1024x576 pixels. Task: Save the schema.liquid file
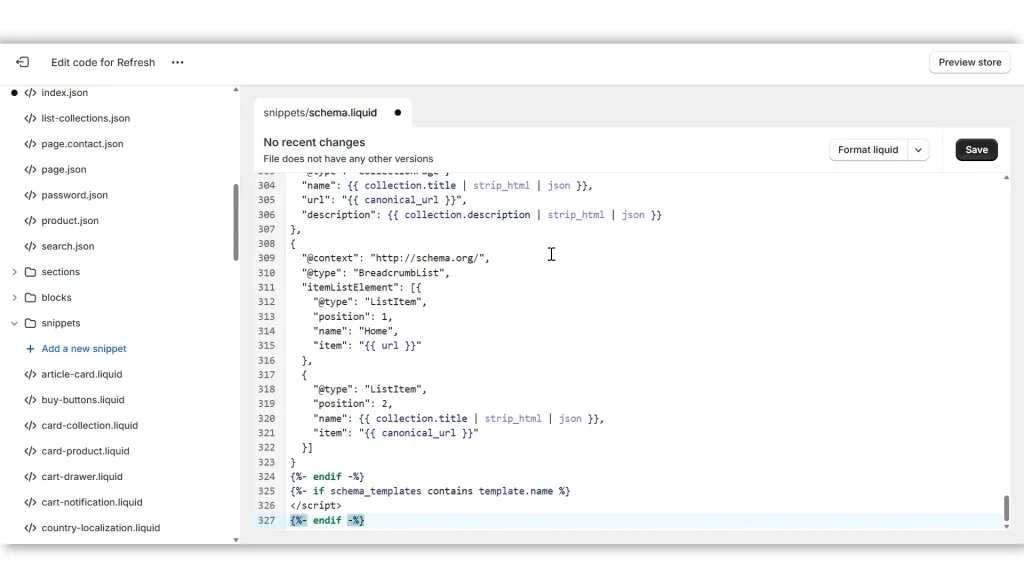coord(976,150)
